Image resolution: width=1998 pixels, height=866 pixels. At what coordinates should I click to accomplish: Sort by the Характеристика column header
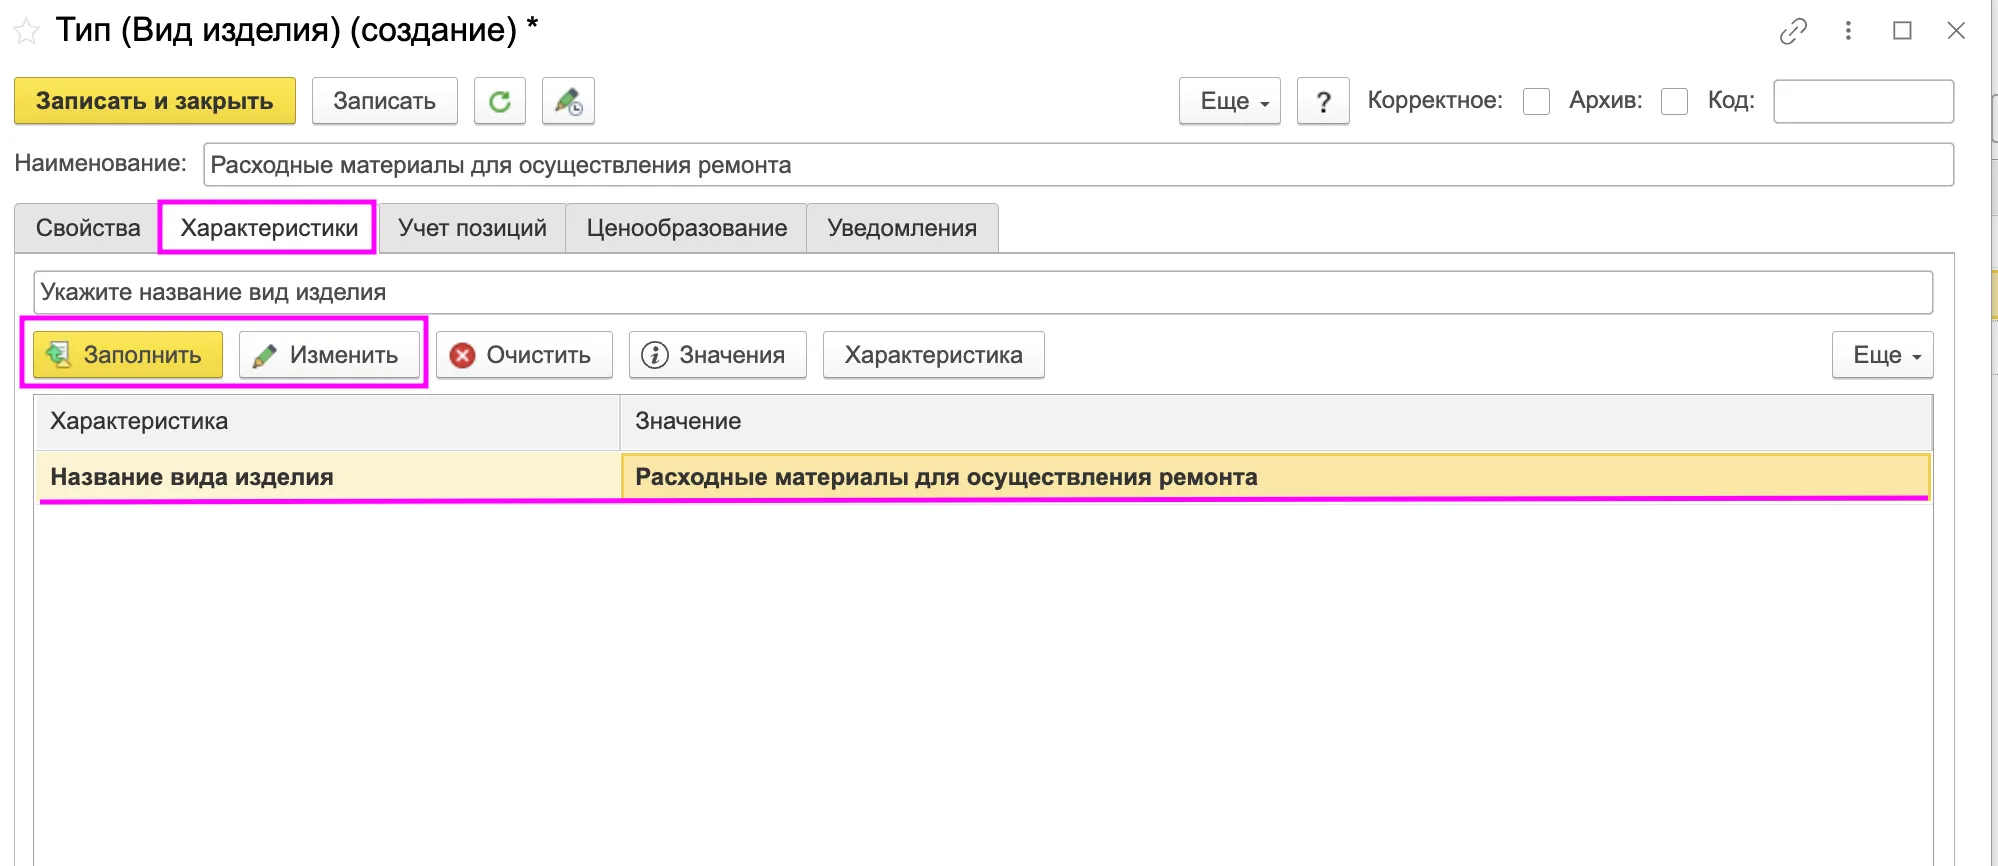pos(328,421)
